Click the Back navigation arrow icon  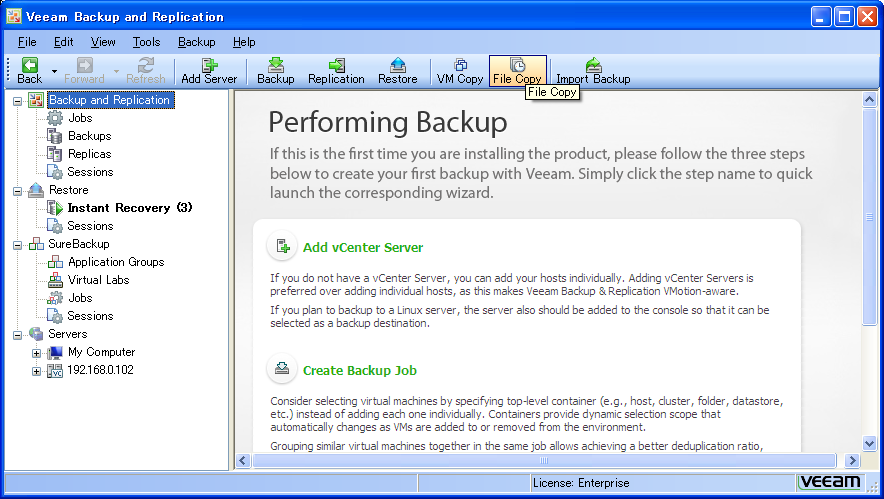30,65
